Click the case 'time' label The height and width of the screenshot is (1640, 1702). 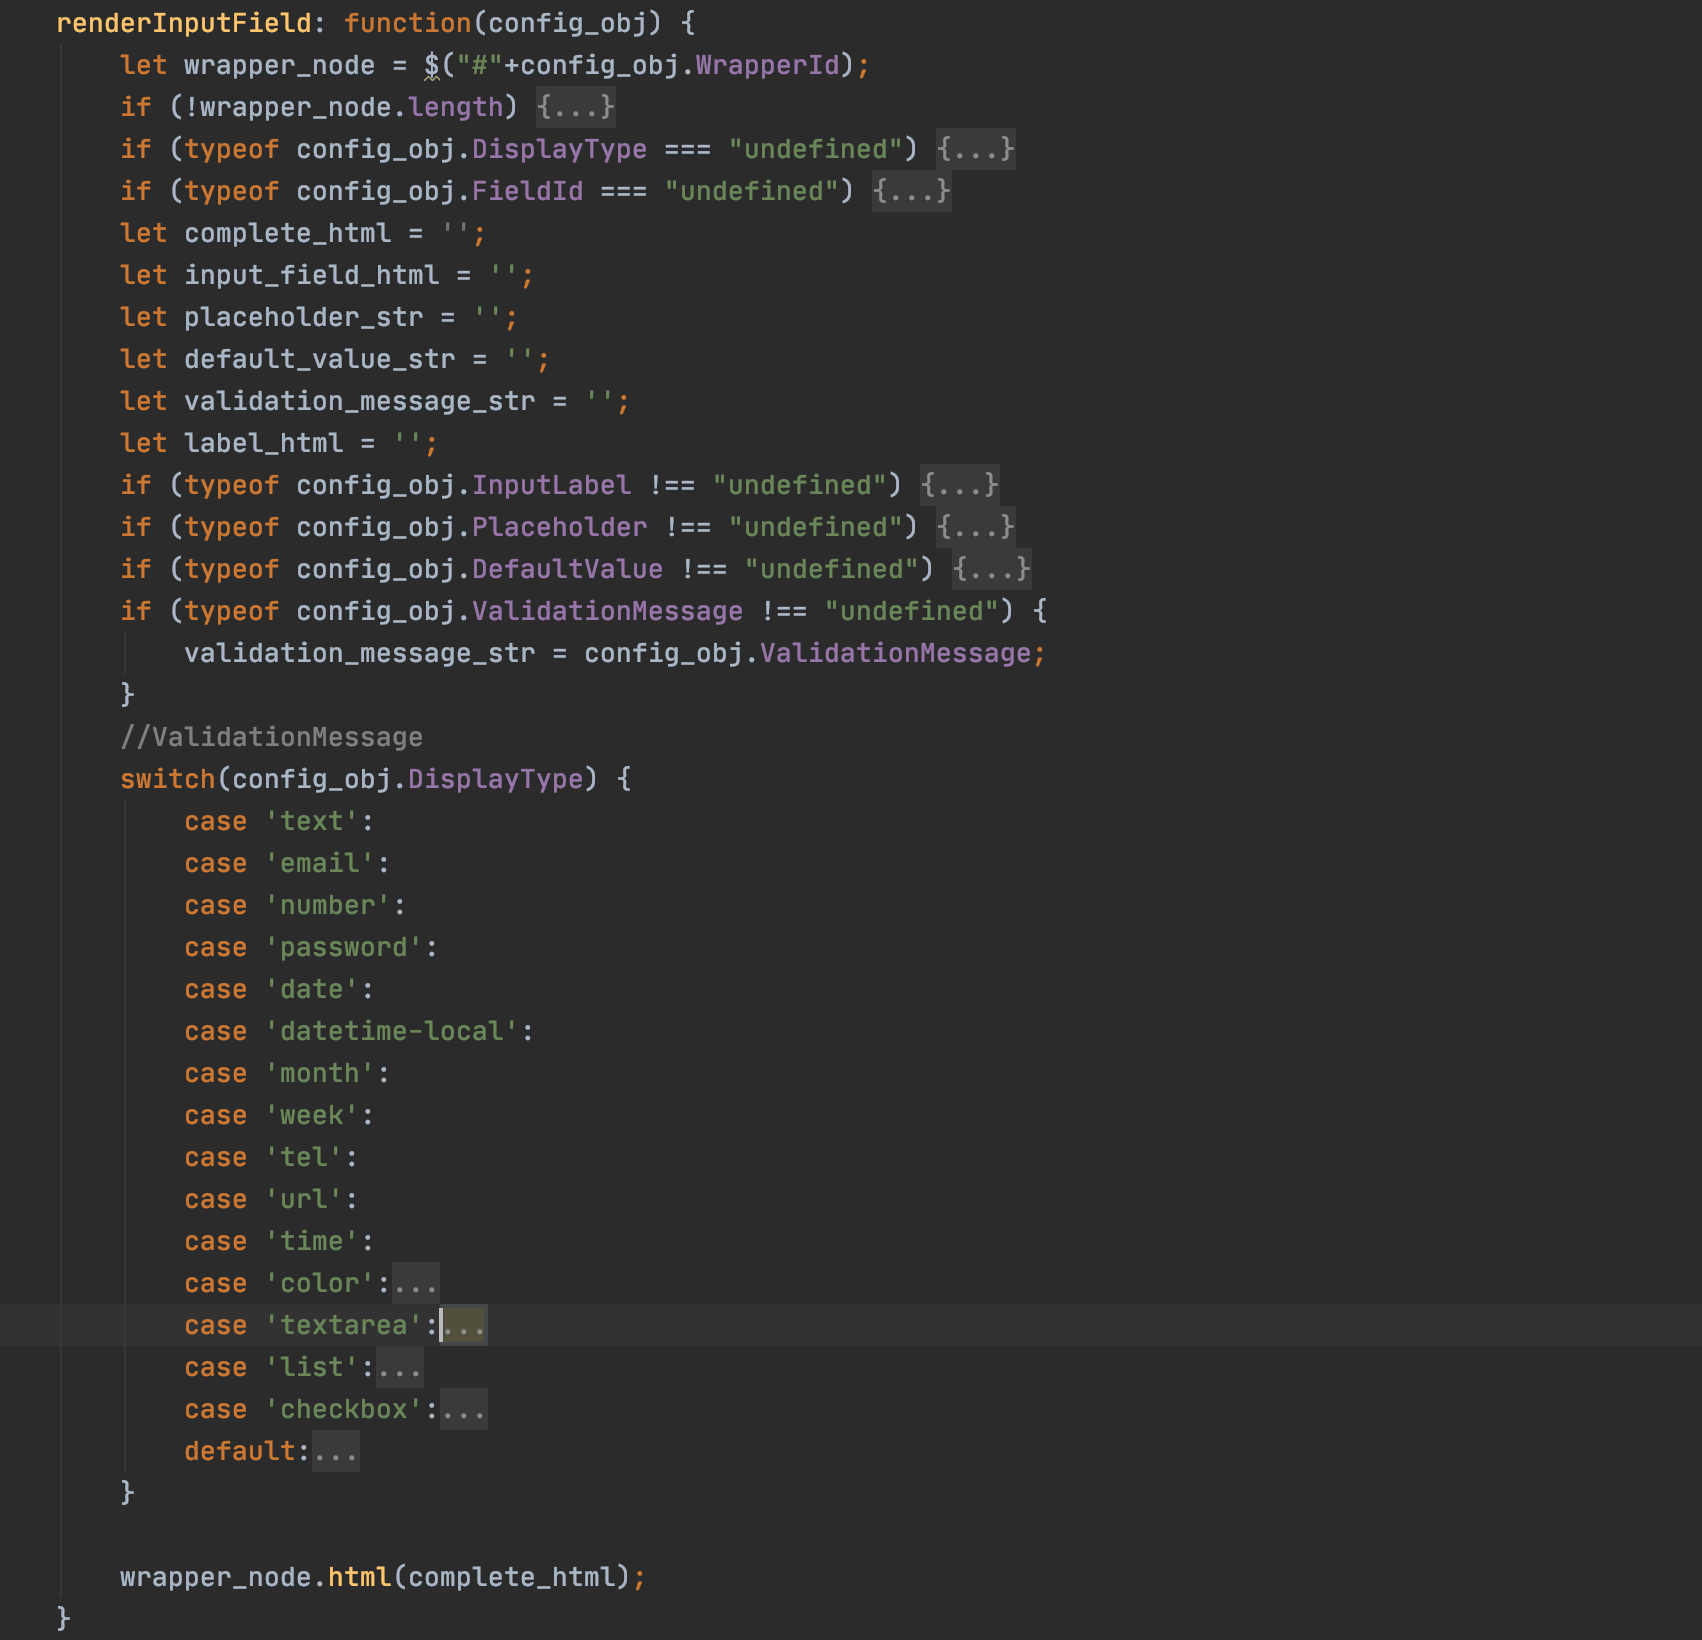(x=278, y=1241)
